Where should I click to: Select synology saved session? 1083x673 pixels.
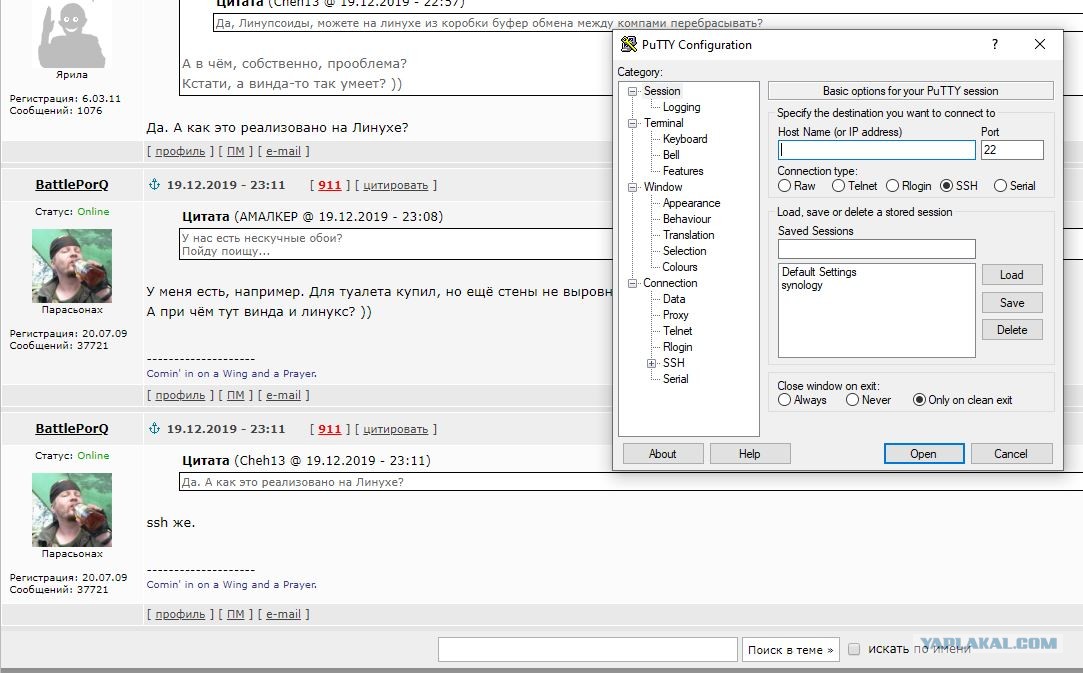click(802, 285)
